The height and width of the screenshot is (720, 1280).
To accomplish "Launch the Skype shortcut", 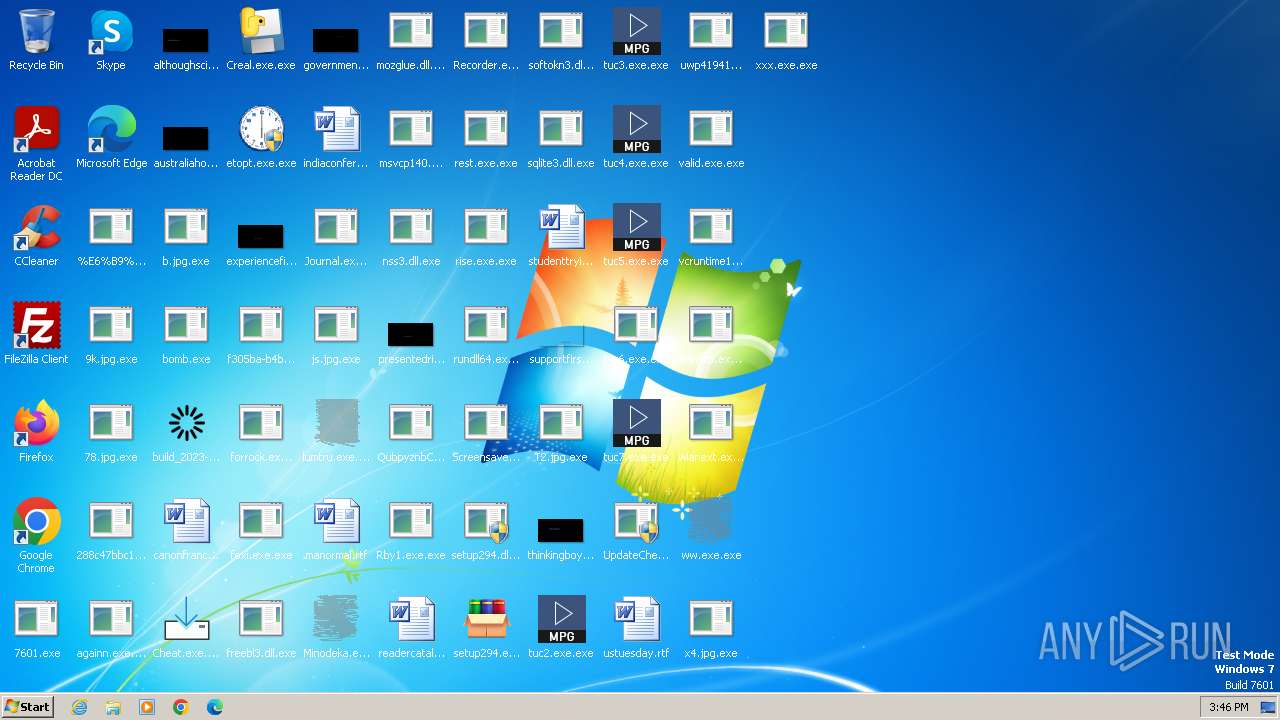I will [x=111, y=32].
